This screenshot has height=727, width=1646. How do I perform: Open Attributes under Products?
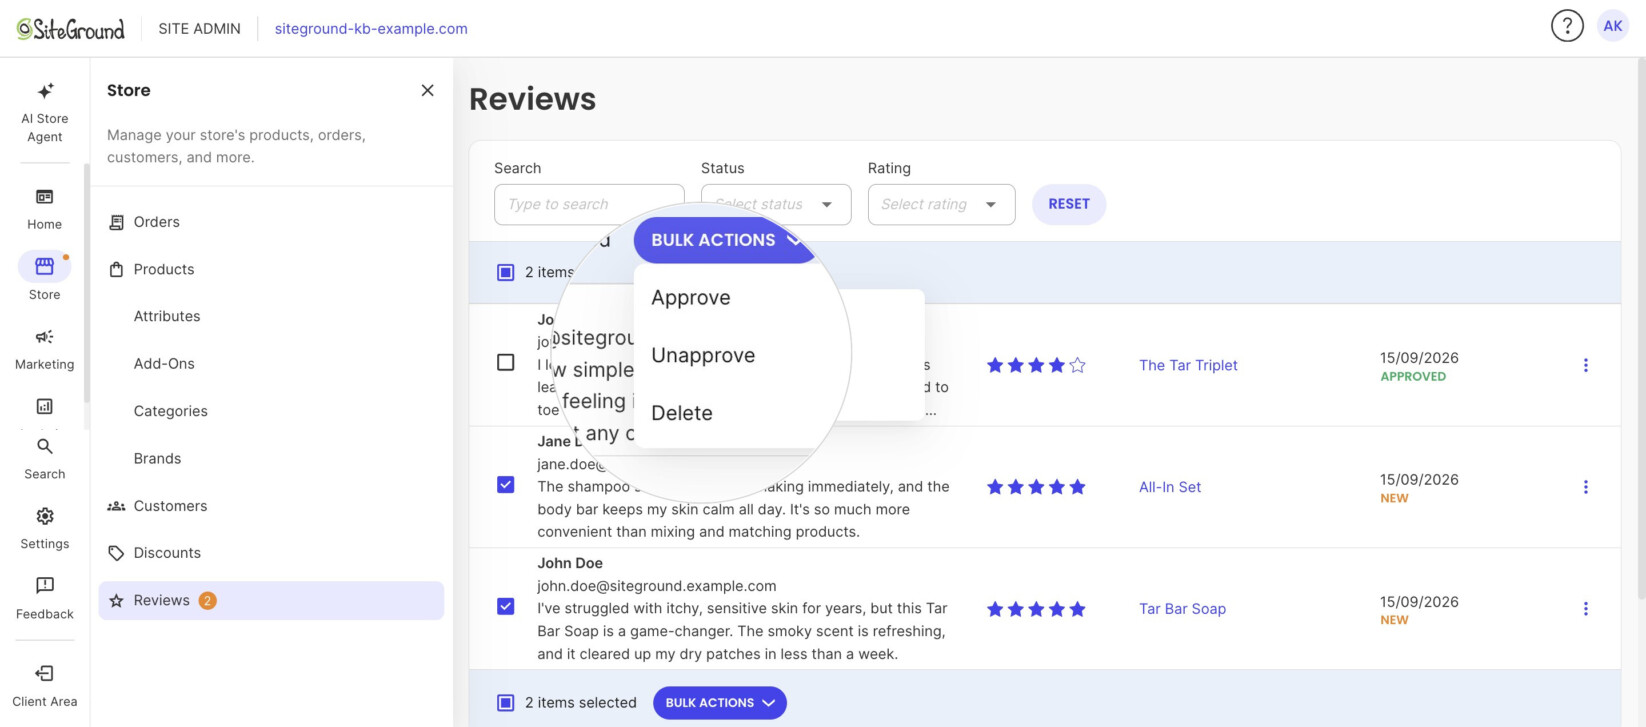coord(167,316)
